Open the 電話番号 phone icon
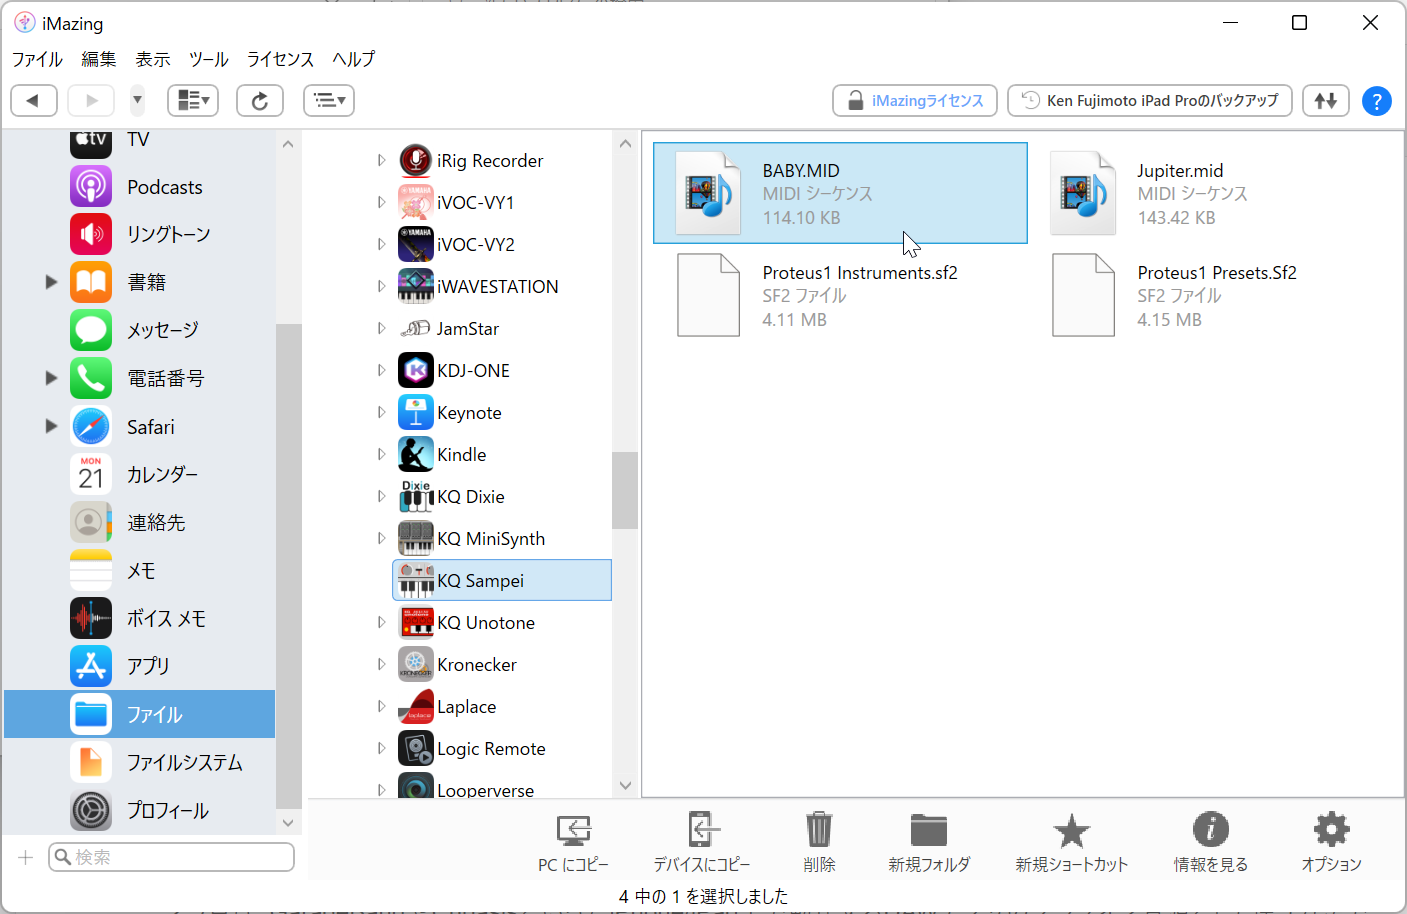 point(91,378)
